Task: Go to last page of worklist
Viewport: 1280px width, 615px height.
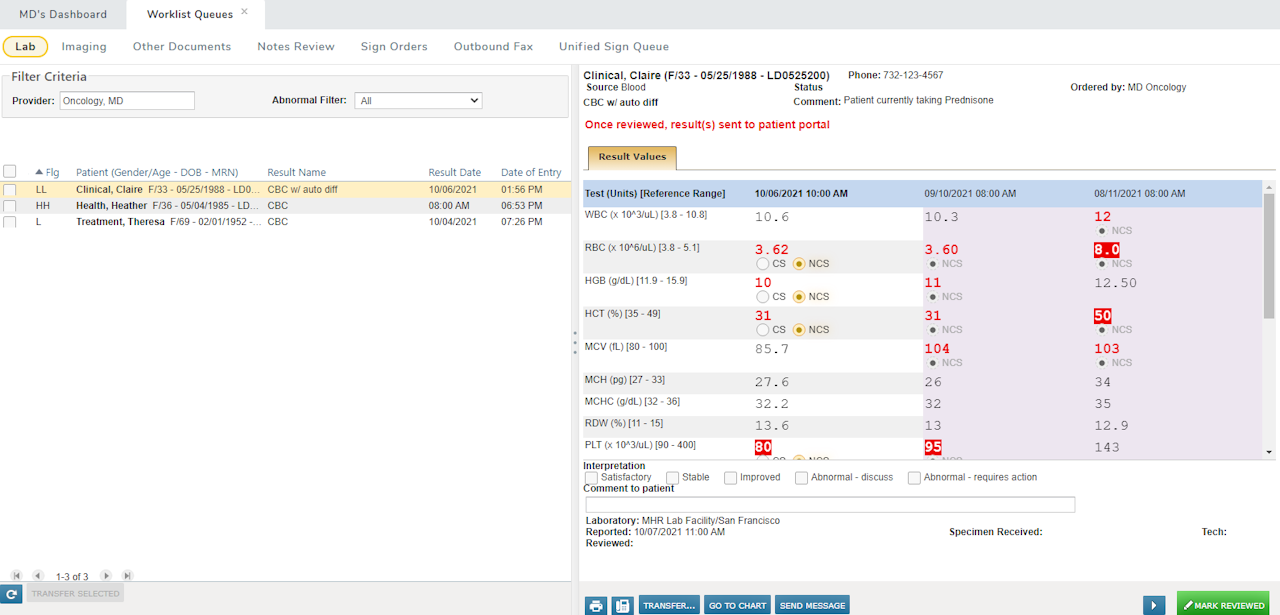Action: (127, 576)
